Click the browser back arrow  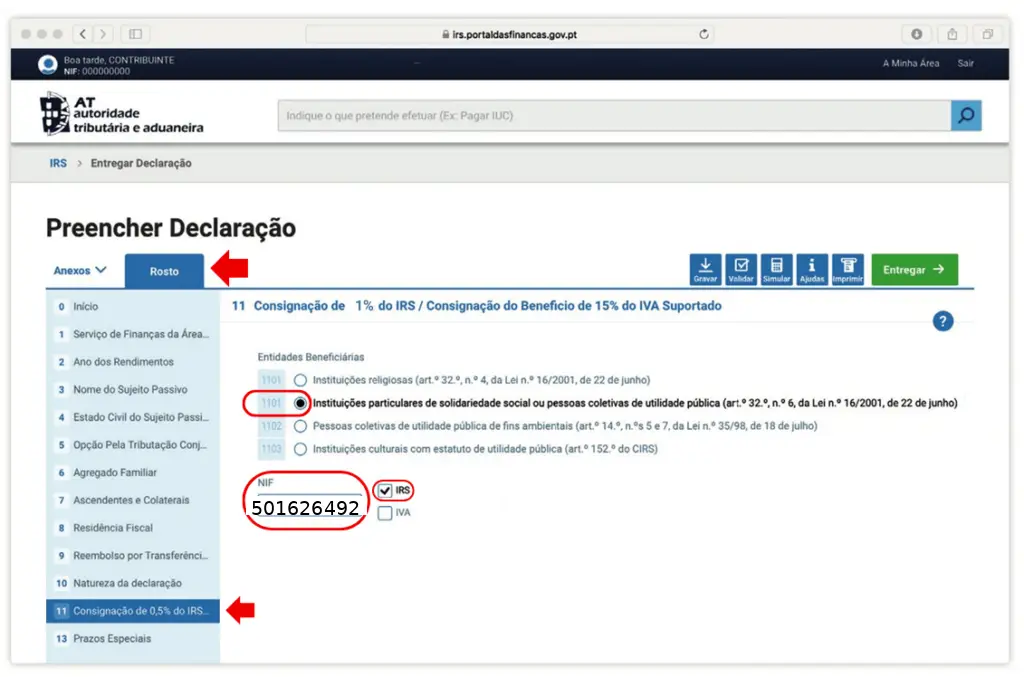82,31
